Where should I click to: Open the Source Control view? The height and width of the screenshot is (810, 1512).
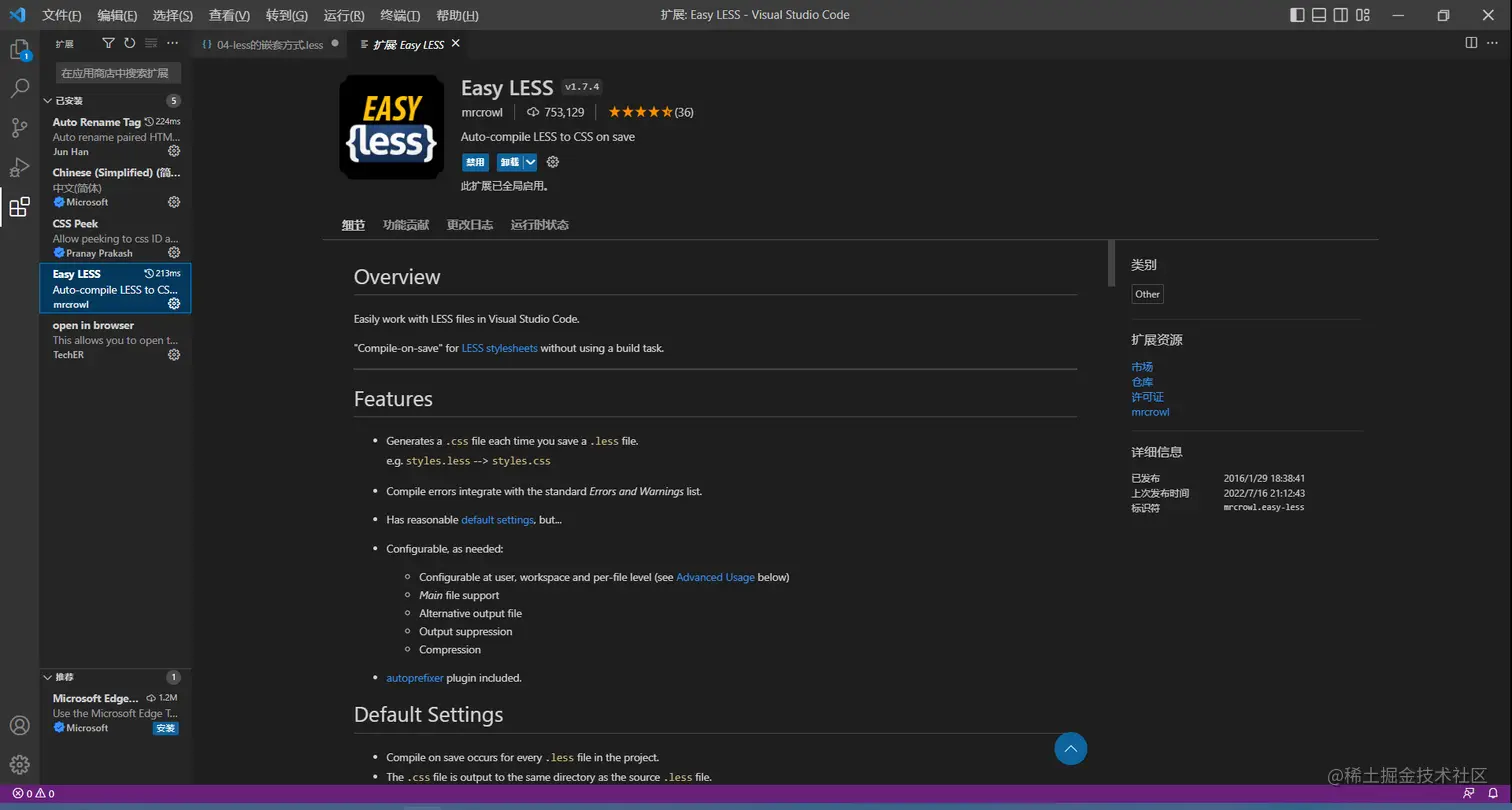[19, 128]
